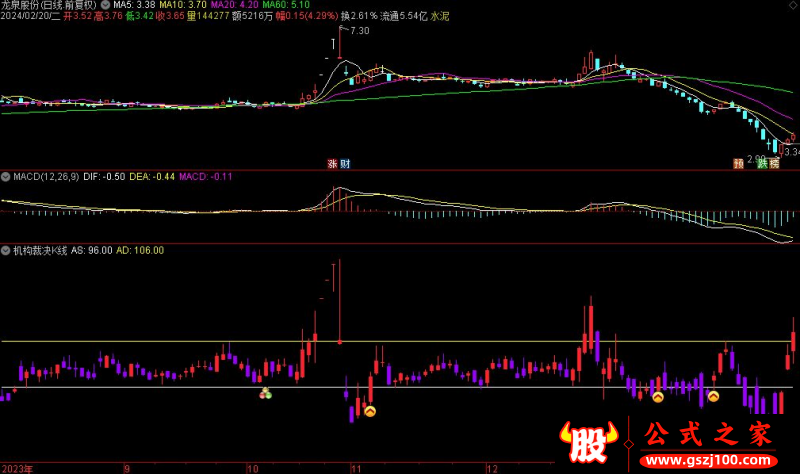Click the month 10 timeline marker
Viewport: 800px width, 474px height.
pyautogui.click(x=253, y=469)
